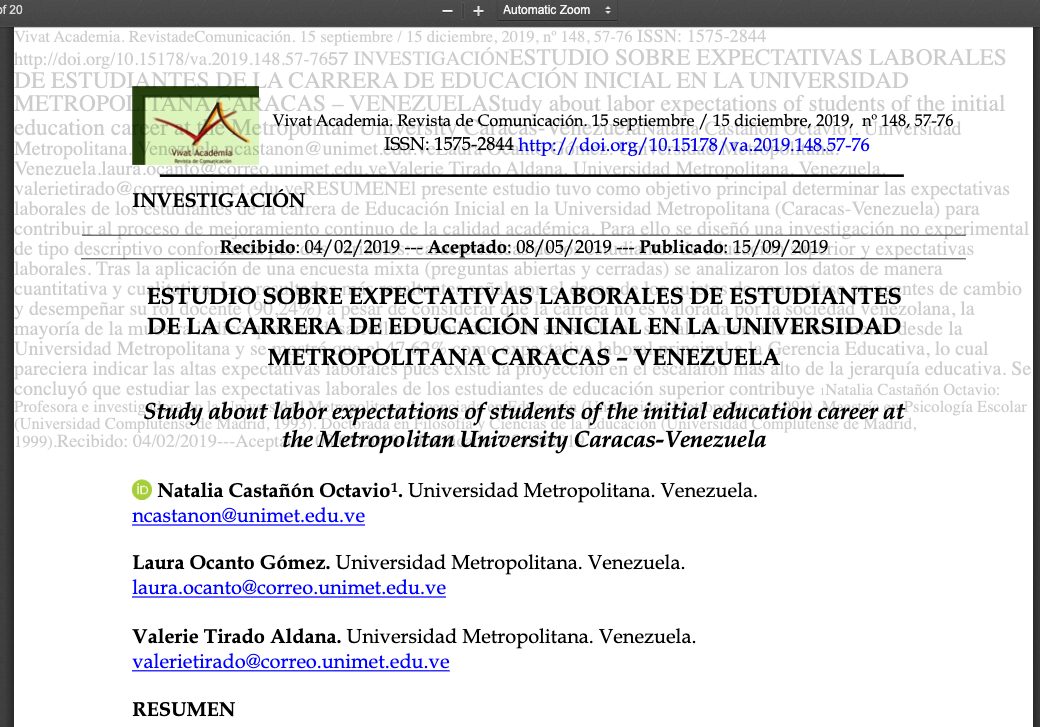
Task: Click "the Metropolitan University Caracas-Venezuela" subtitle line
Action: [524, 440]
